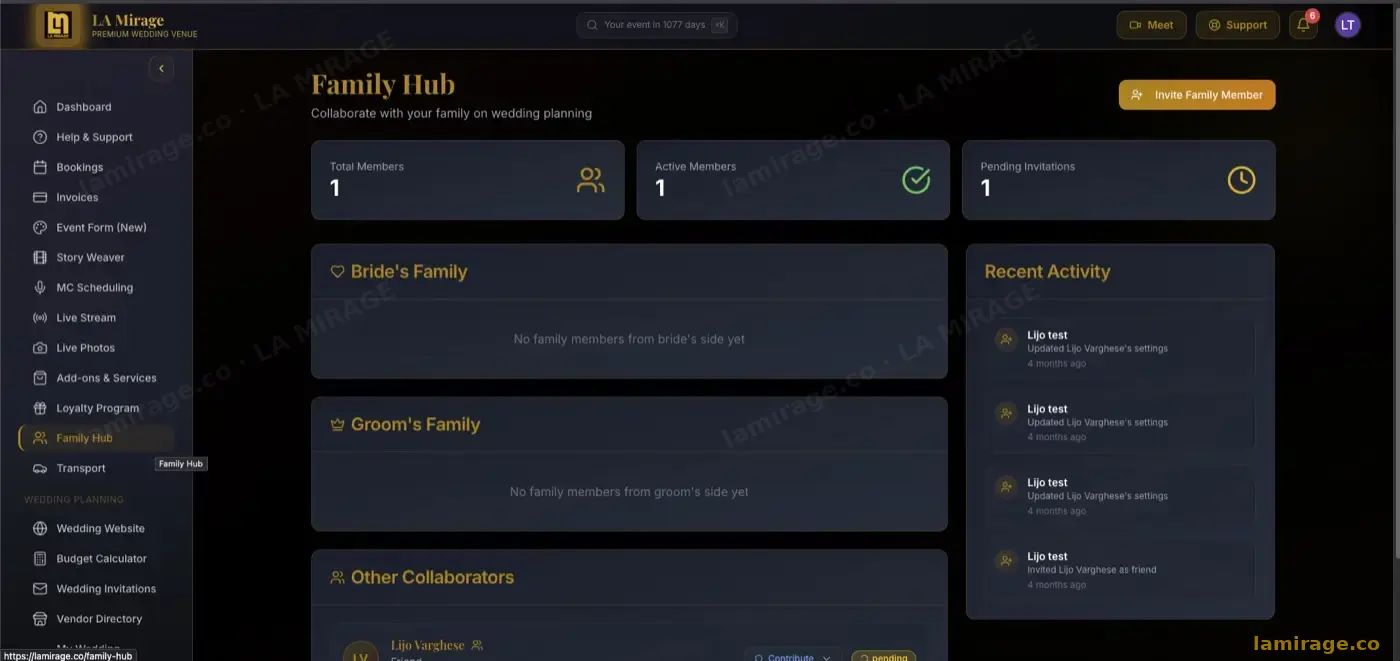Open the Live Photos camera icon
Screen dimensions: 1400x661
(x=40, y=348)
